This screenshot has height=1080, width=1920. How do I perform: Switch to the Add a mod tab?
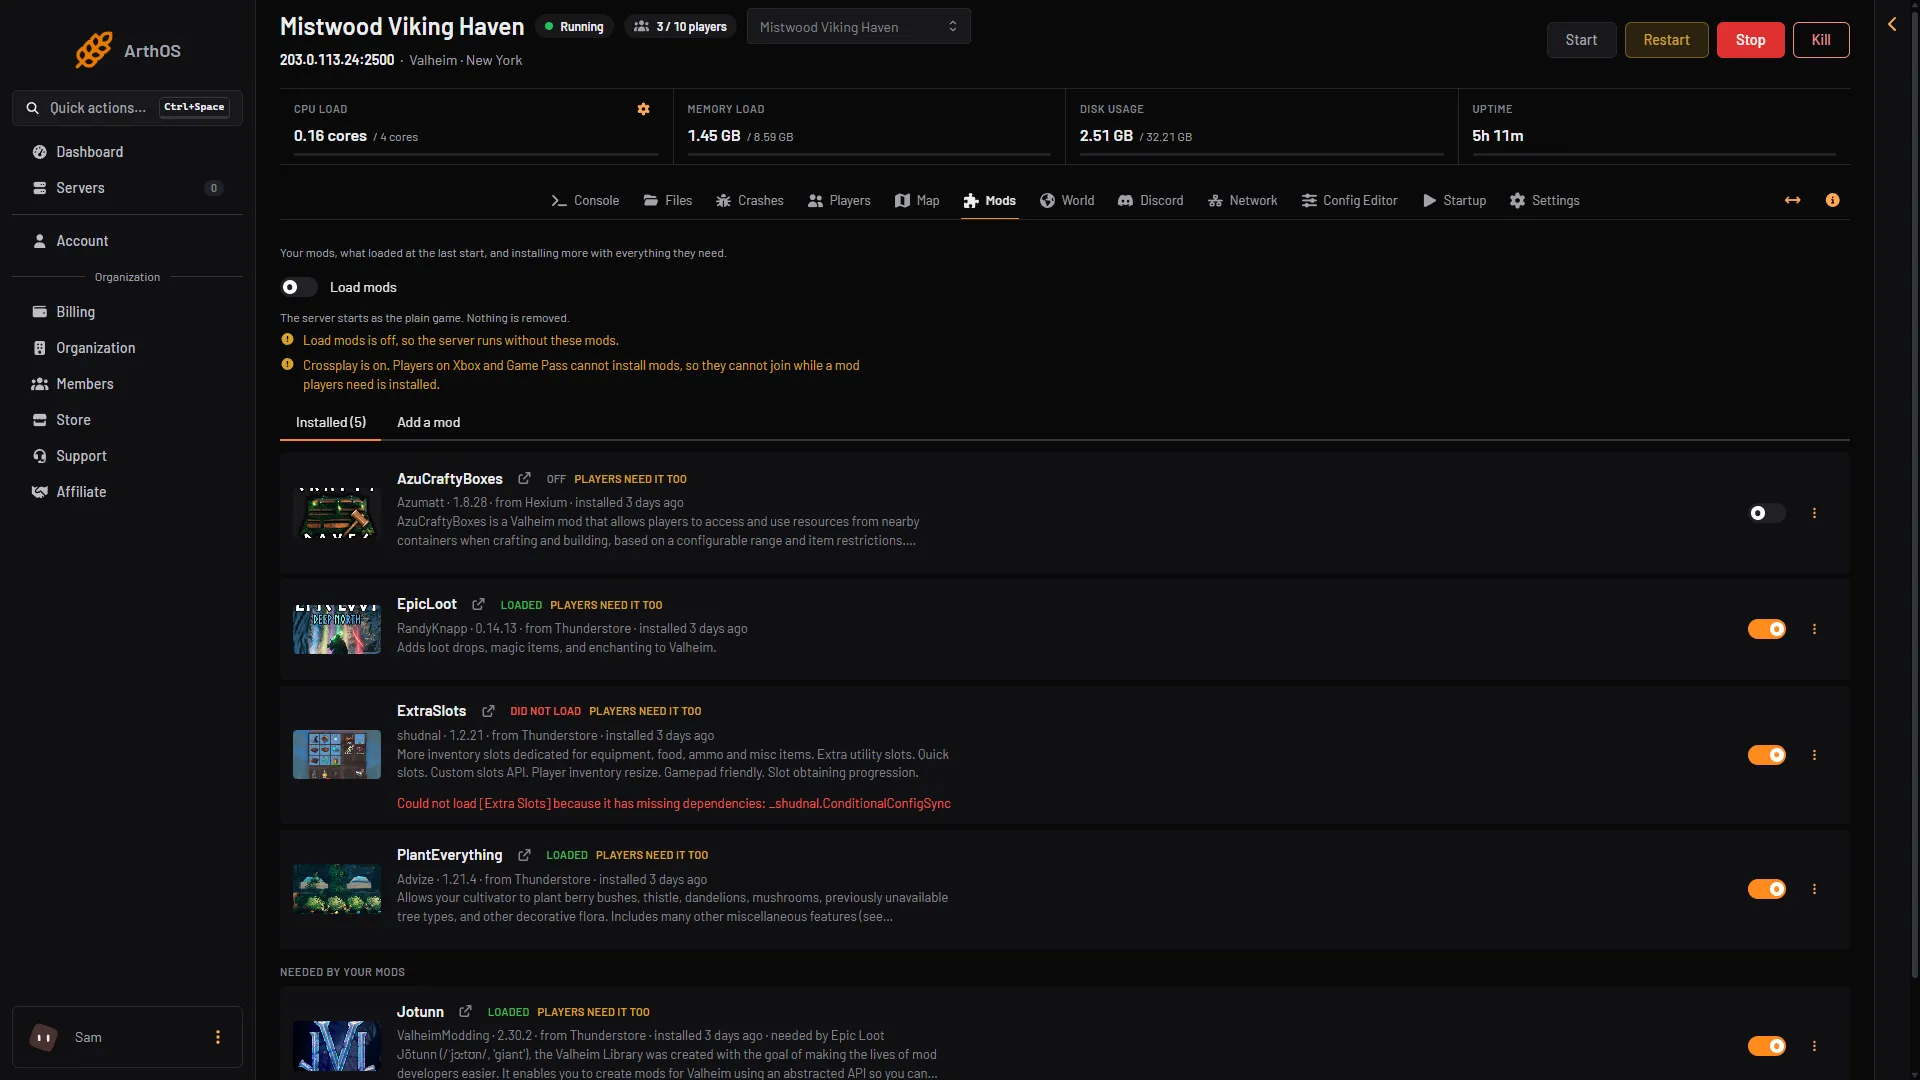pyautogui.click(x=428, y=422)
